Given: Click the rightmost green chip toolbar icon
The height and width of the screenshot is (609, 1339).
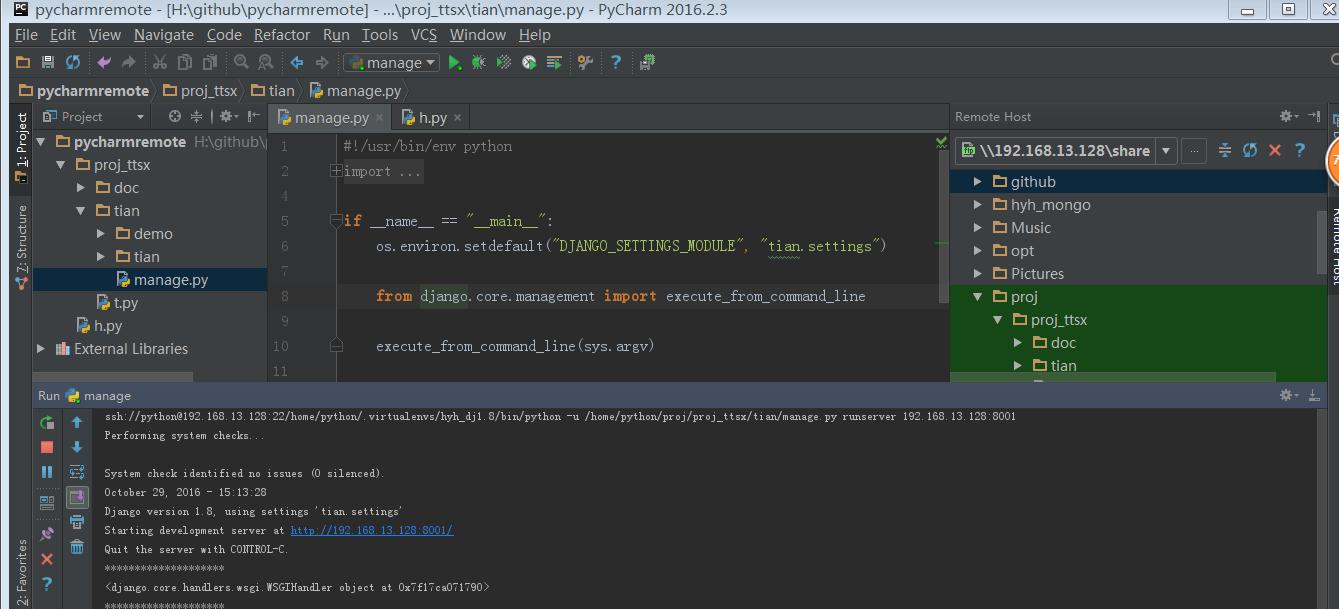Looking at the screenshot, I should click(x=648, y=62).
